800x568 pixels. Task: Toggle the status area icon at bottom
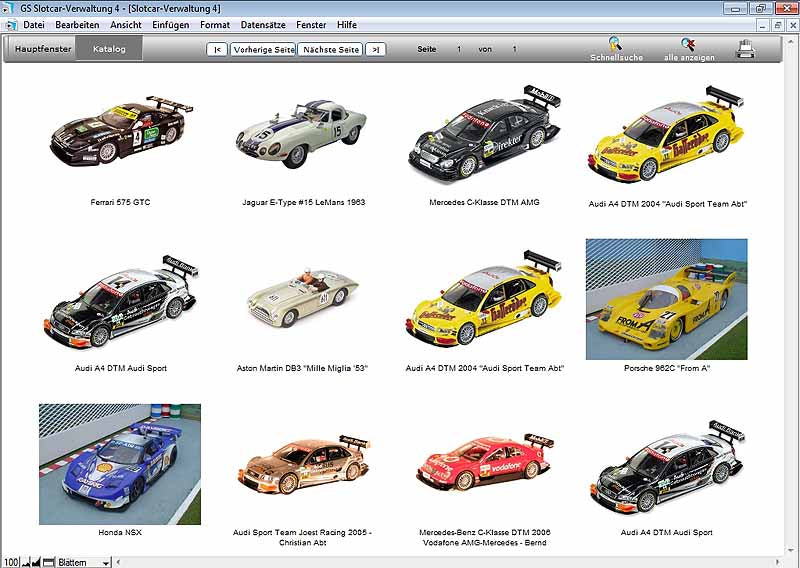tap(47, 562)
